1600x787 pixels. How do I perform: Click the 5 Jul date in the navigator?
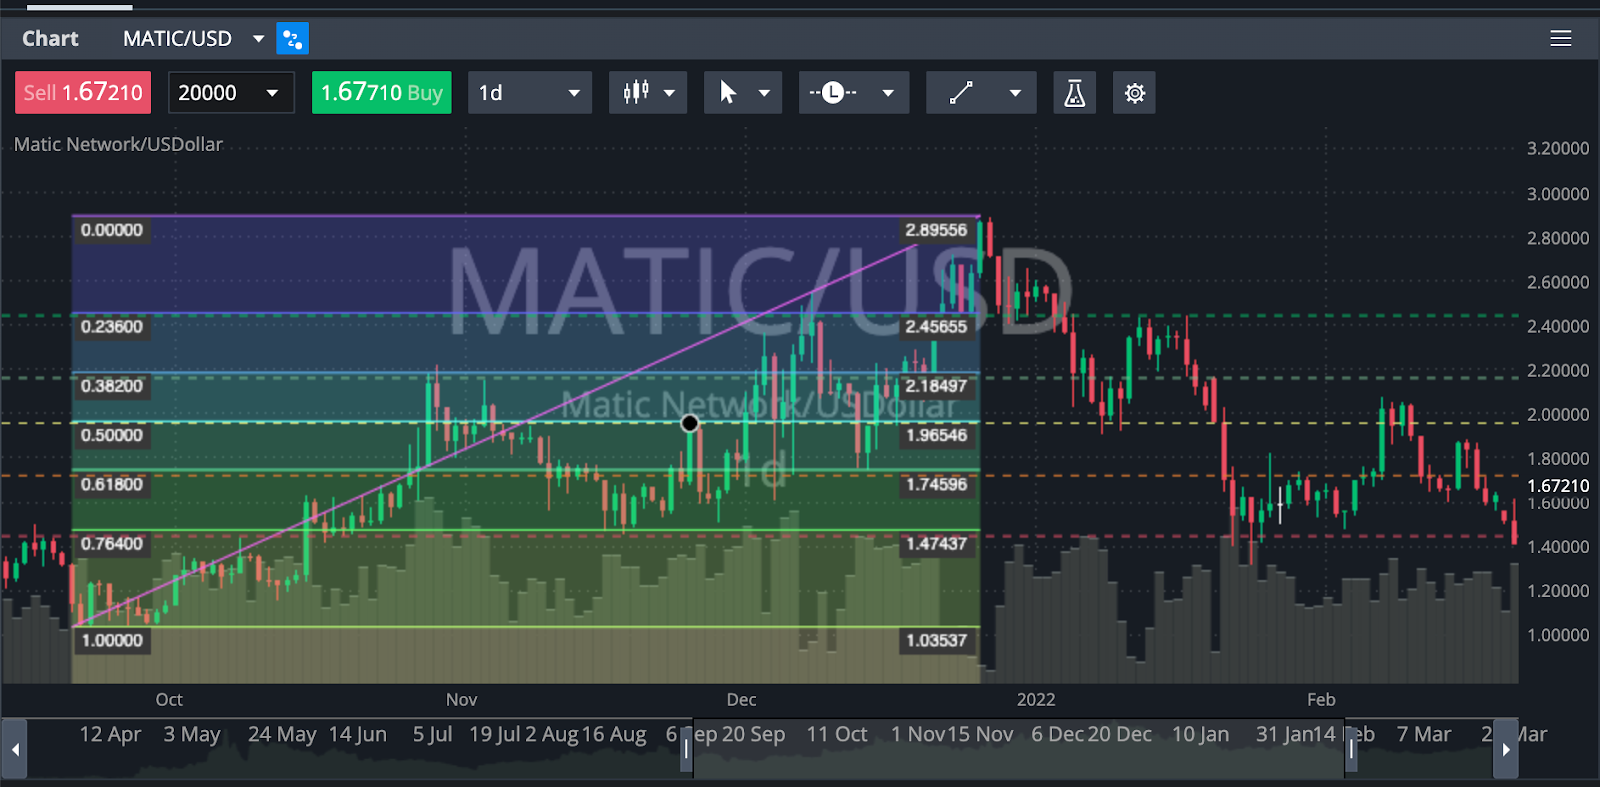pos(432,735)
